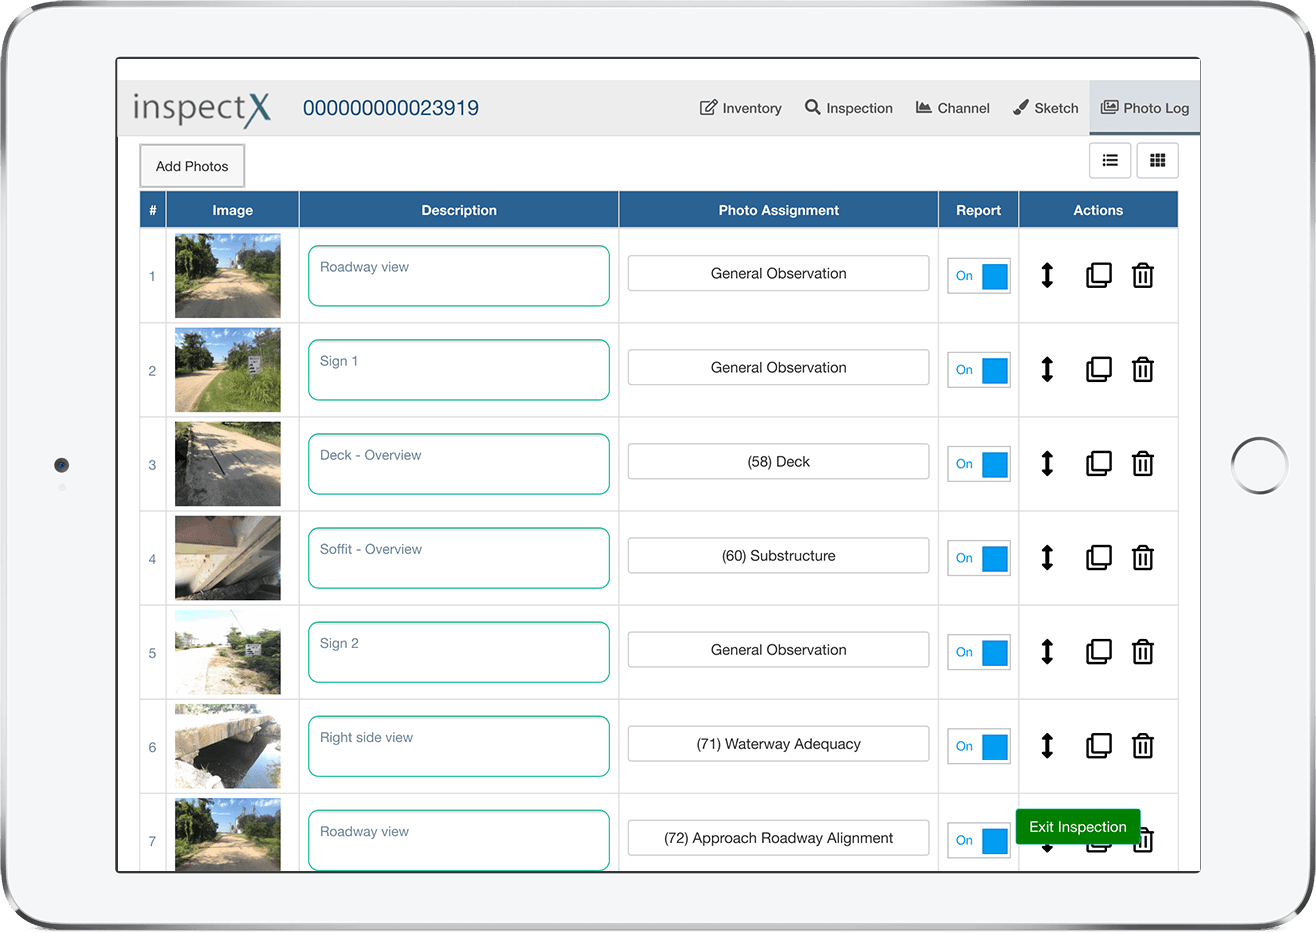This screenshot has height=933, width=1316.
Task: Delete the Soffit - Overview photo
Action: tap(1142, 557)
